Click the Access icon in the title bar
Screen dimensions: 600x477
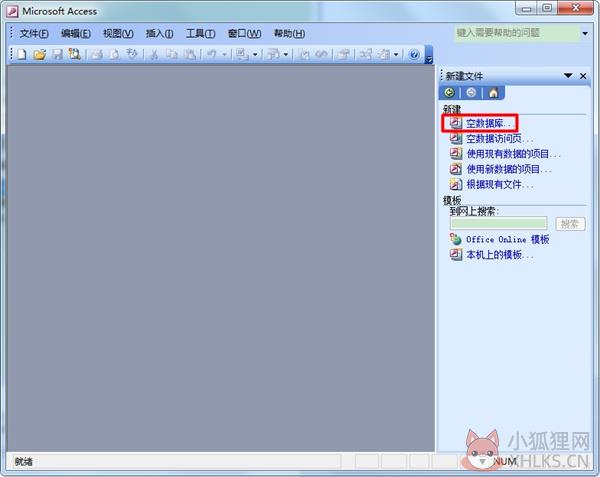(x=11, y=11)
